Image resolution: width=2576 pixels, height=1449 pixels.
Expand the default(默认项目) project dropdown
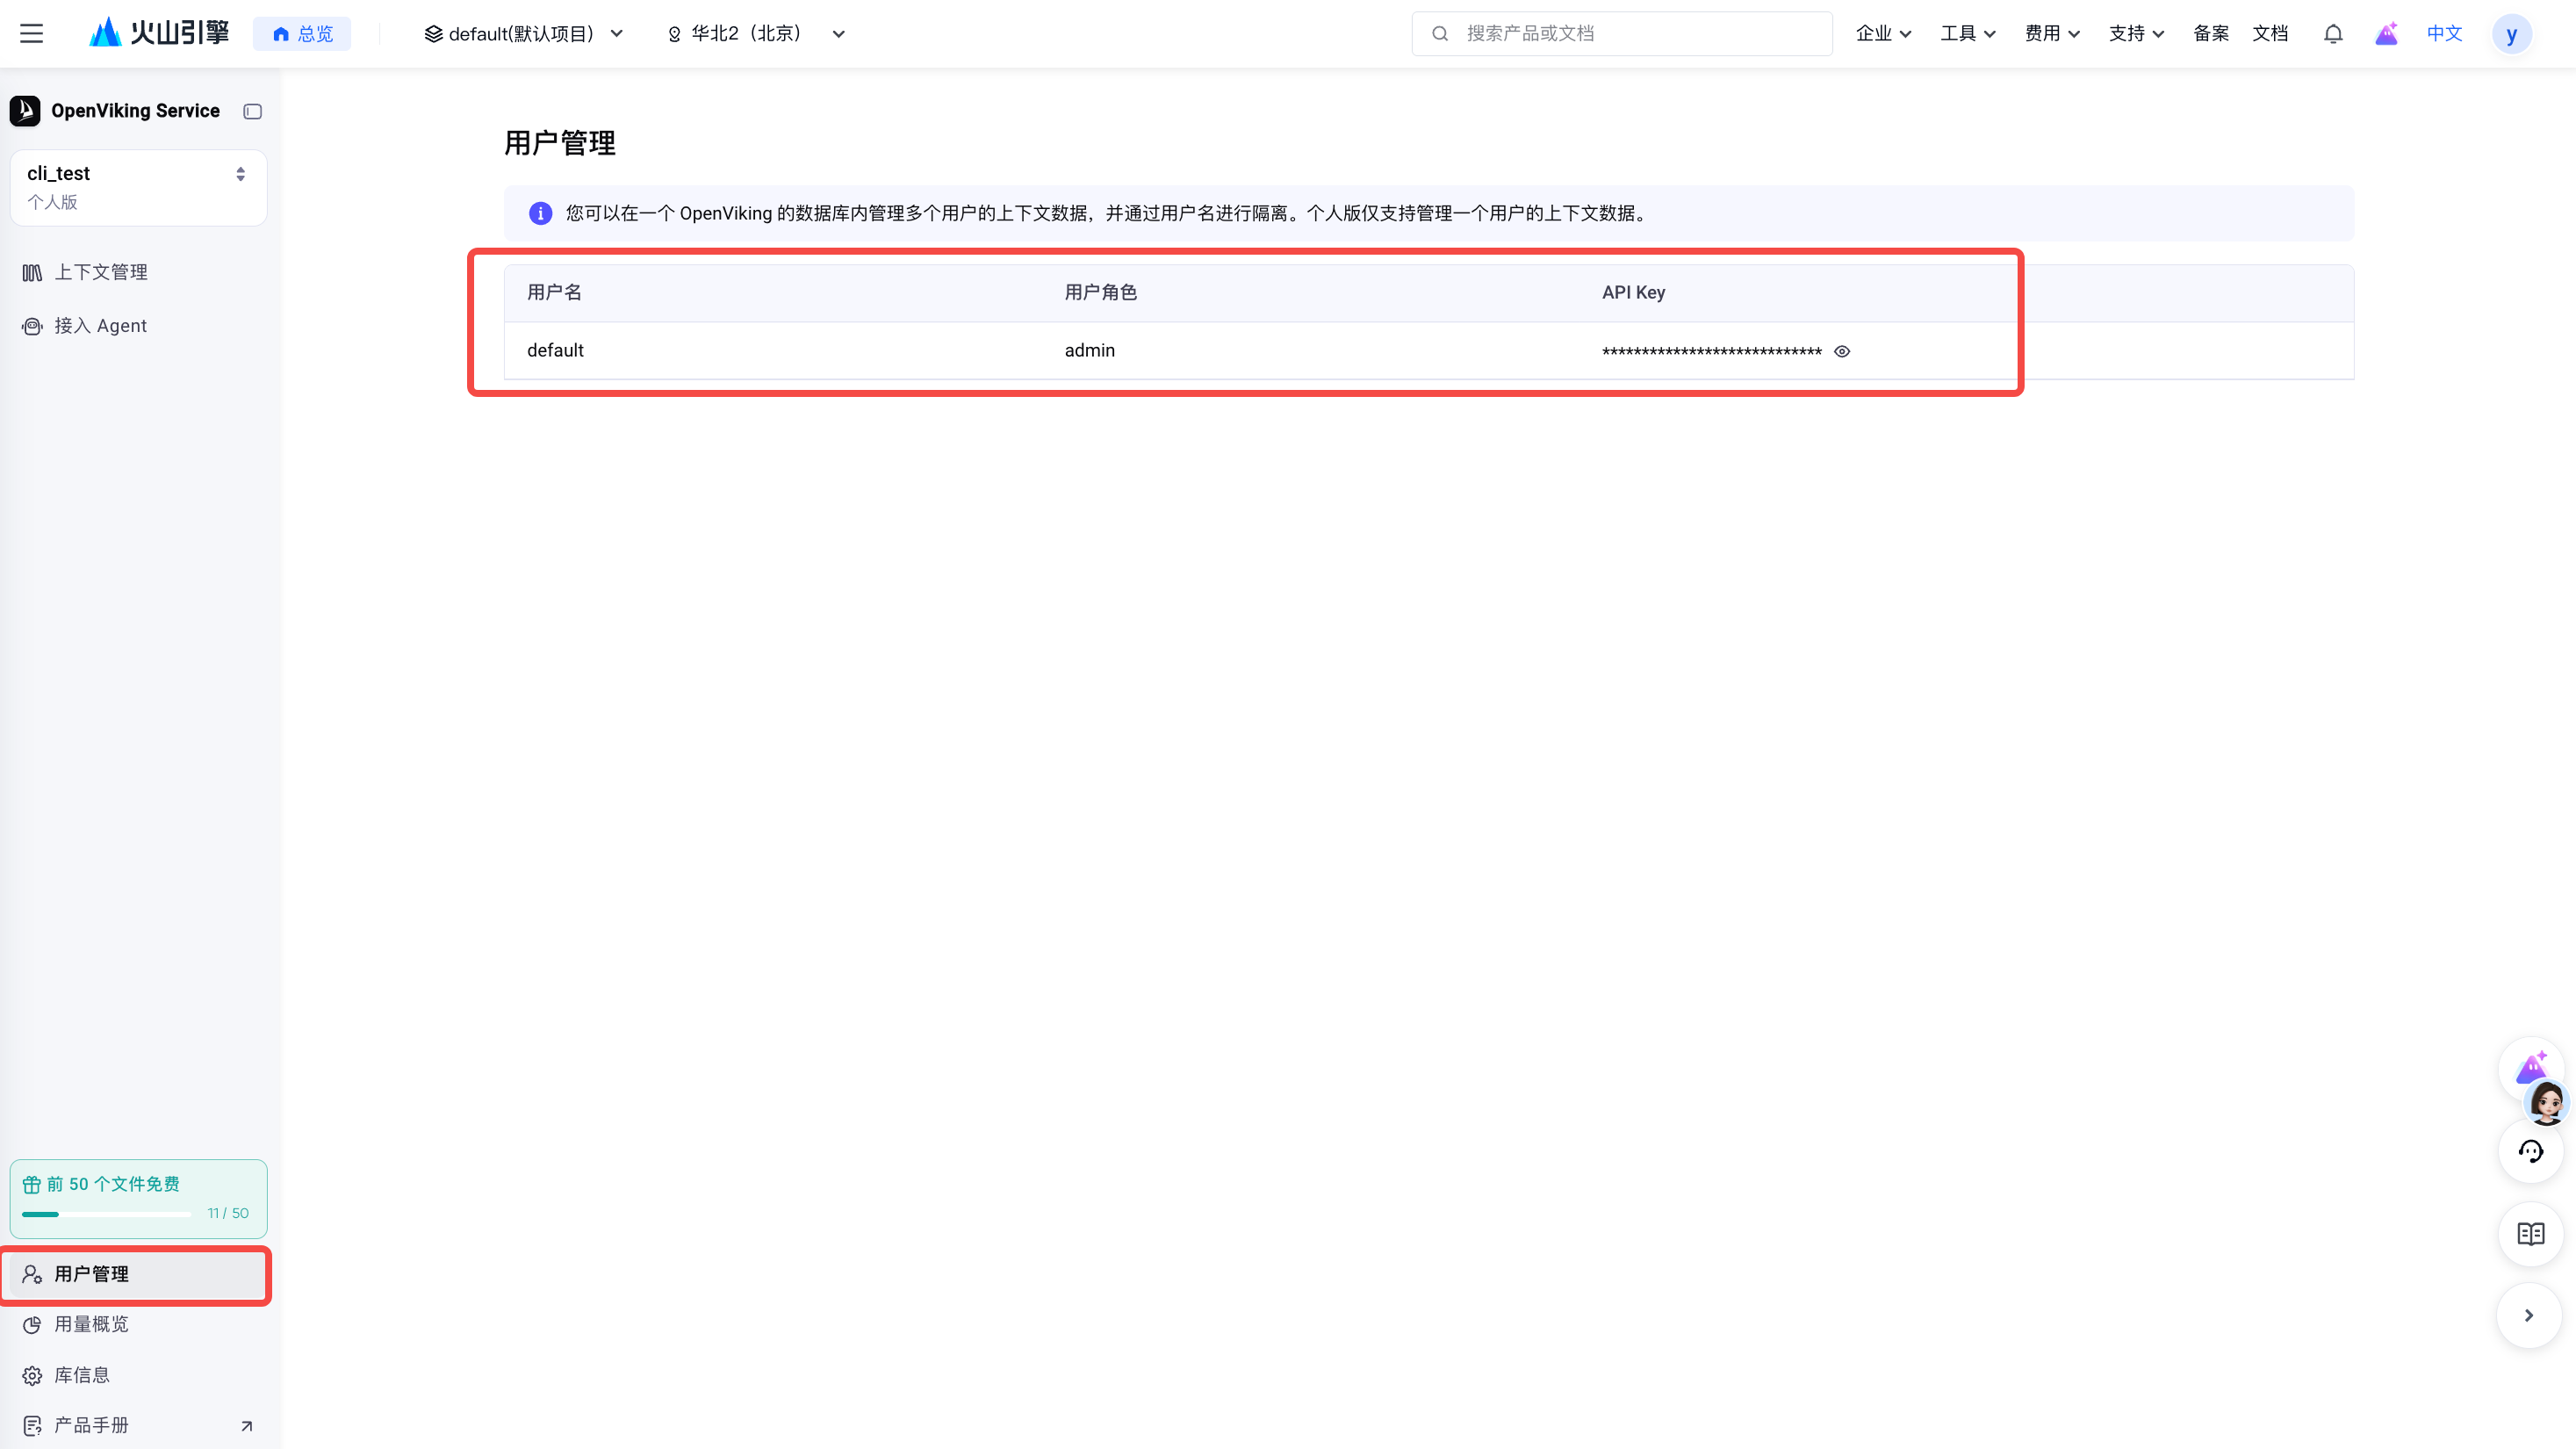coord(523,34)
